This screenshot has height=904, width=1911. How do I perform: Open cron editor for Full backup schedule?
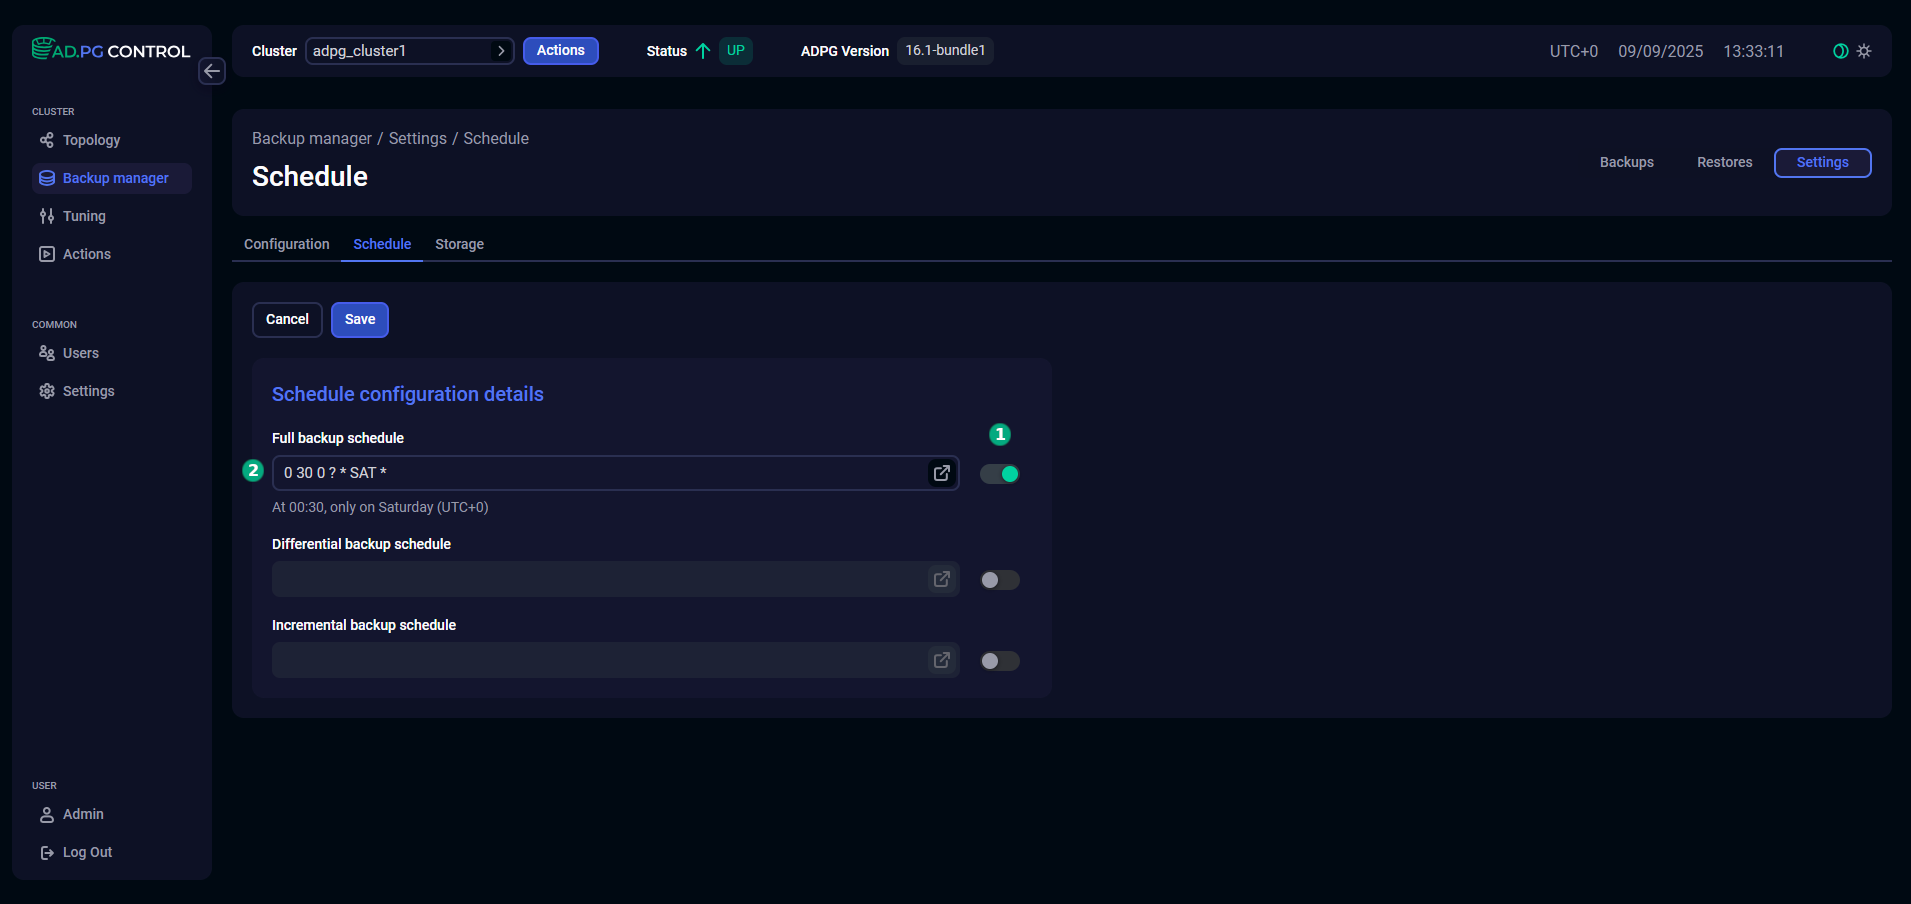point(941,473)
